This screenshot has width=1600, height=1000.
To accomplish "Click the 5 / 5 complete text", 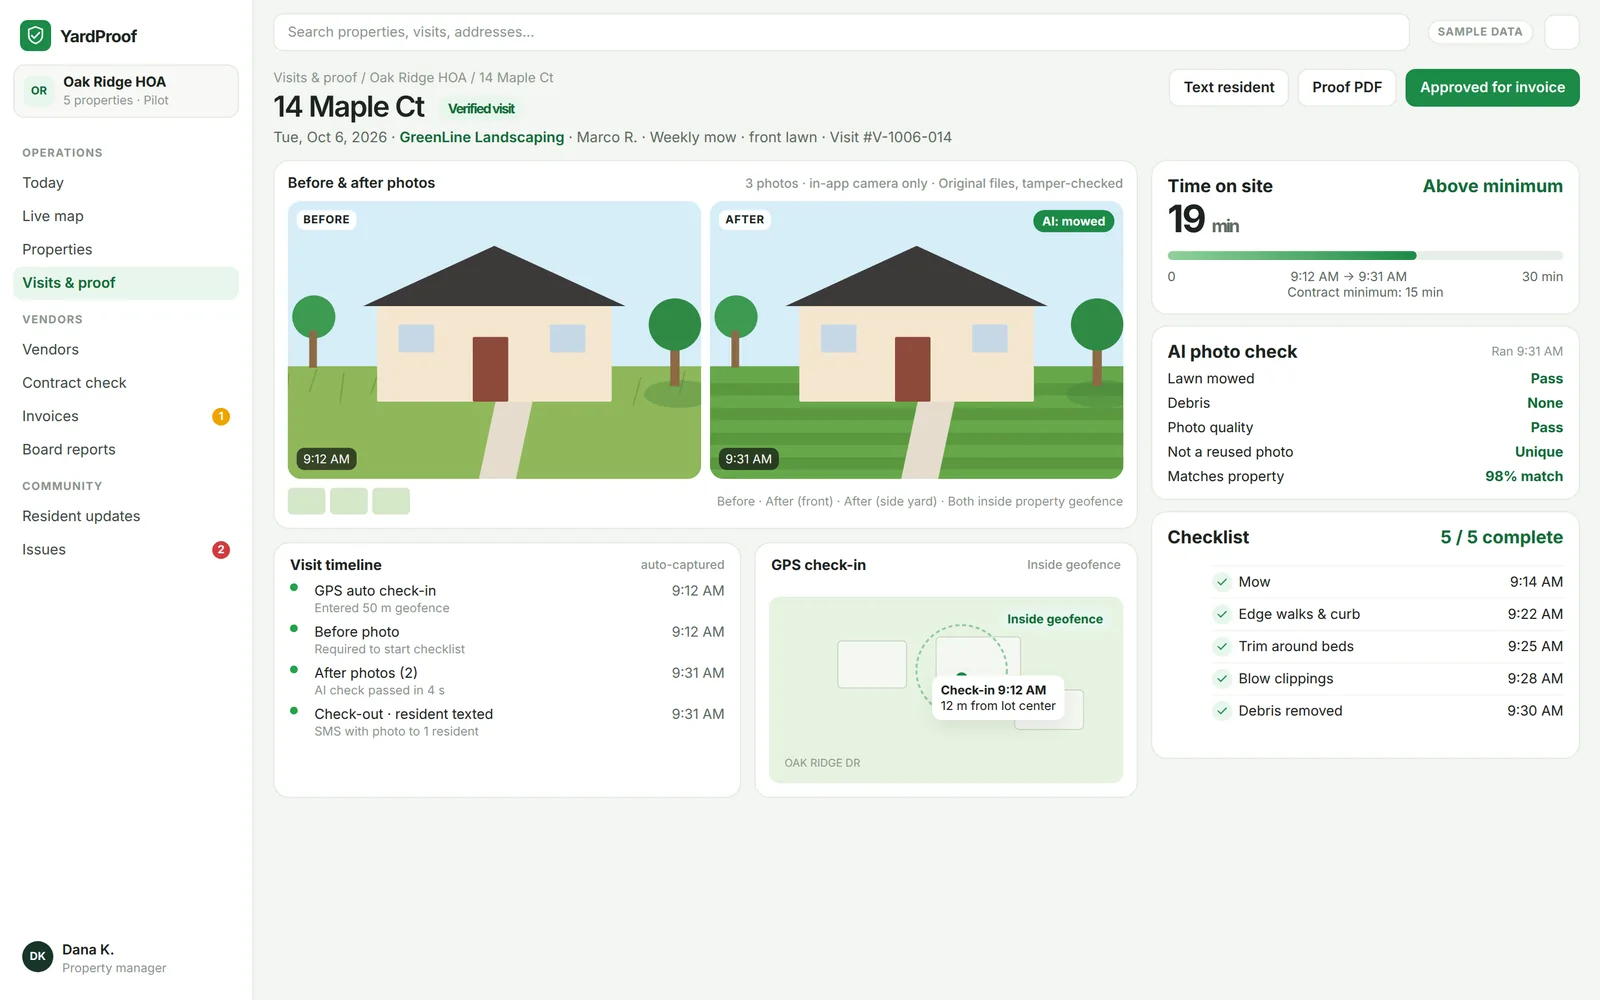I will click(x=1501, y=537).
